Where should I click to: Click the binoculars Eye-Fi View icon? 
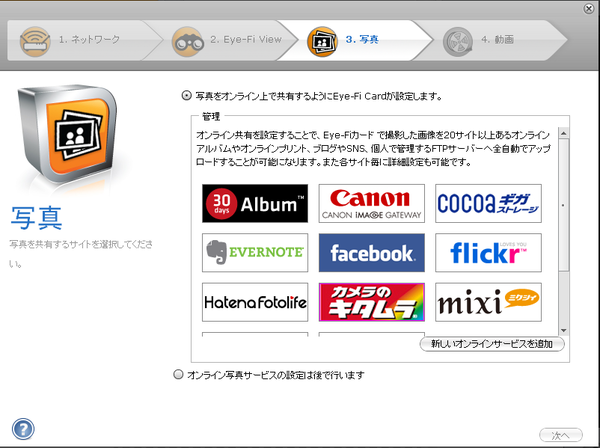point(188,41)
